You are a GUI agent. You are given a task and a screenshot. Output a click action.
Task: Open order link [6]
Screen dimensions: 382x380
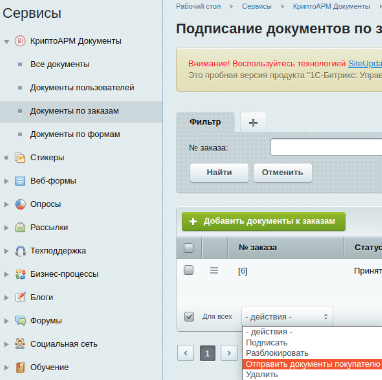pos(243,271)
